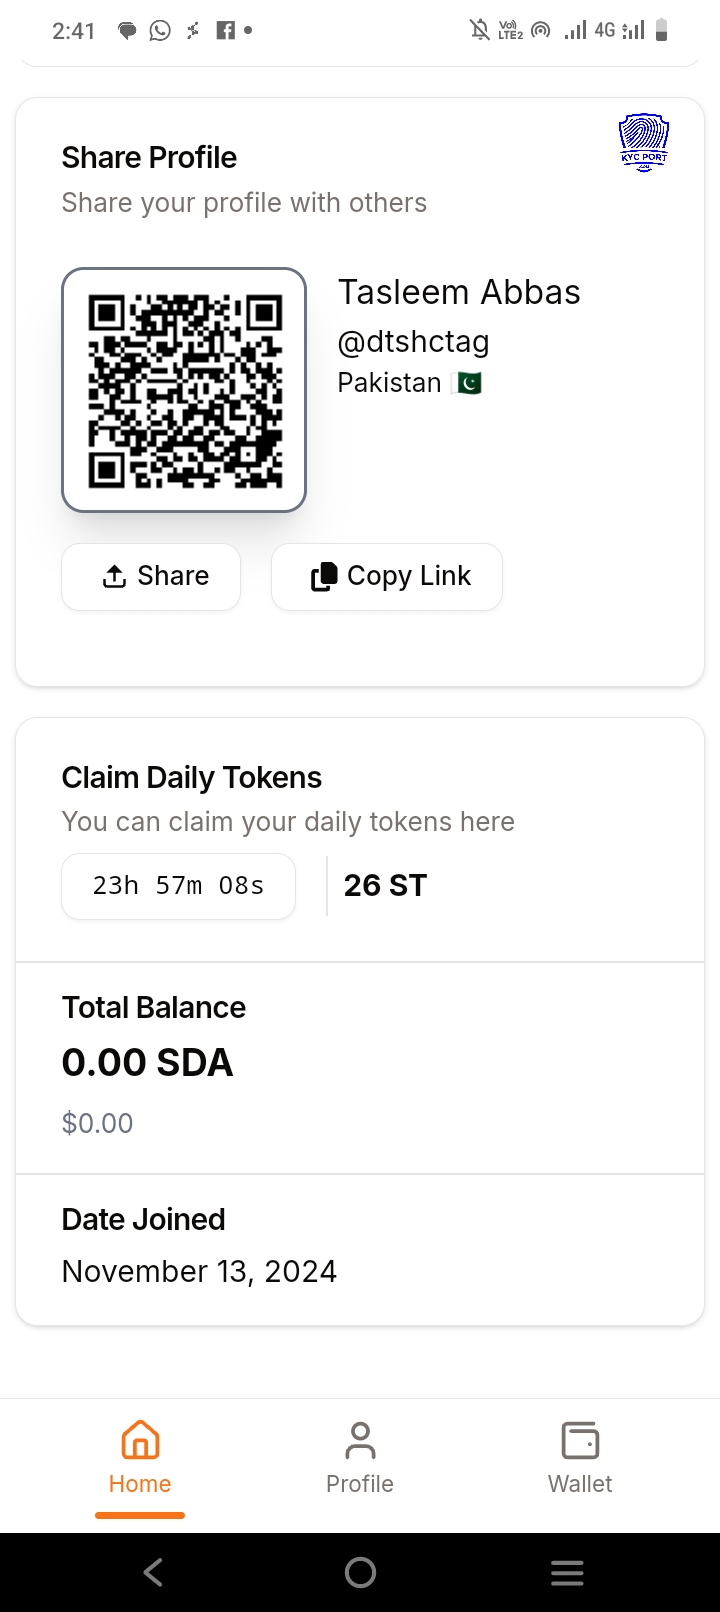Screen dimensions: 720x1612
Task: Tap the Android back arrow
Action: coord(153,1573)
